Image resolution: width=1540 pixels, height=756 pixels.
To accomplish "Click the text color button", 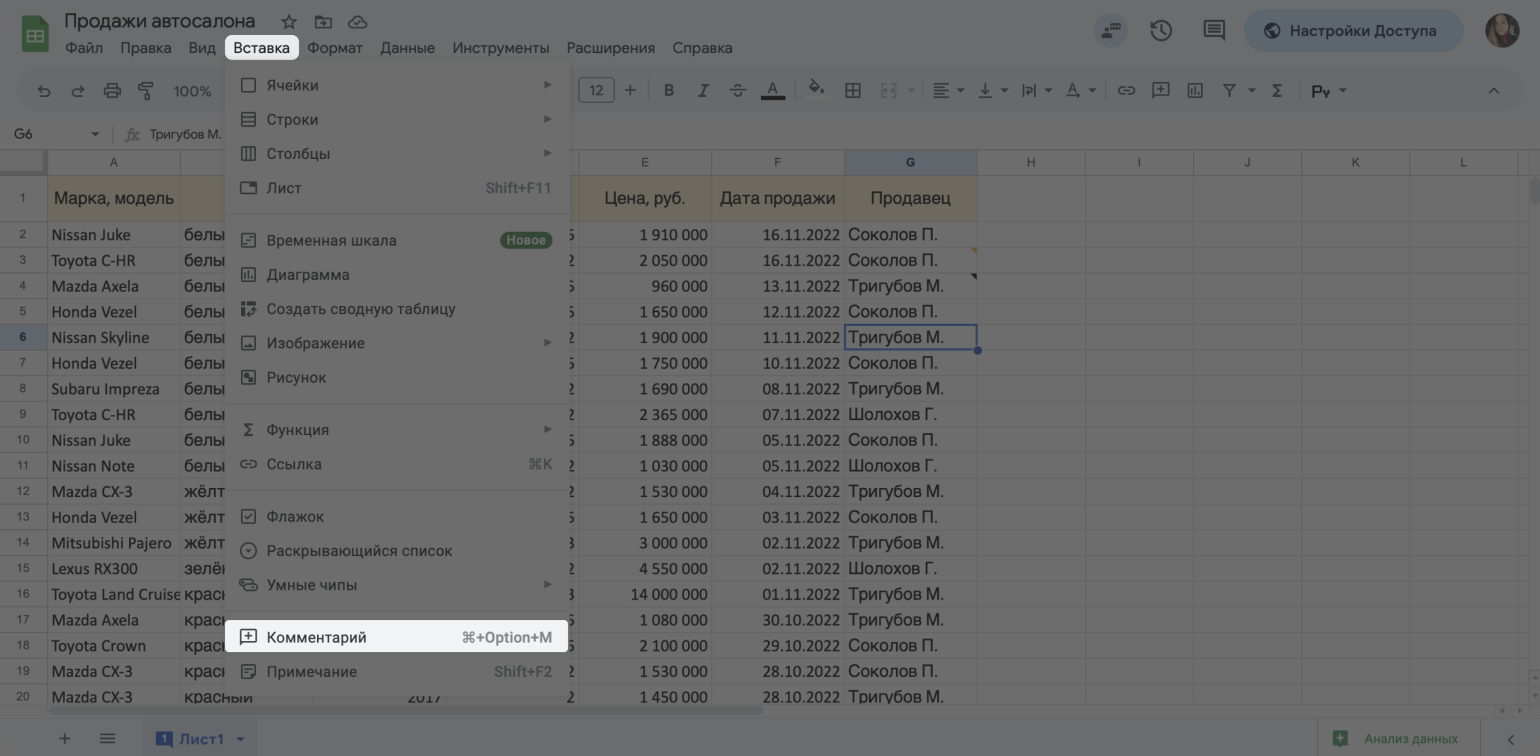I will [x=772, y=91].
